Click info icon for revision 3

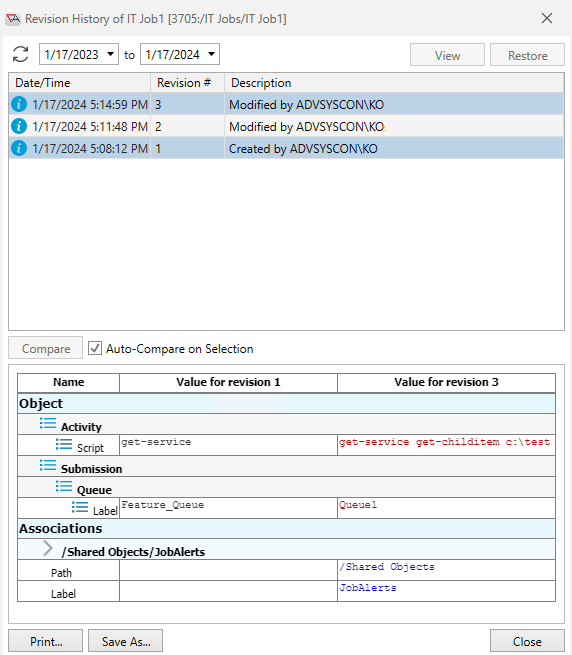(x=19, y=104)
